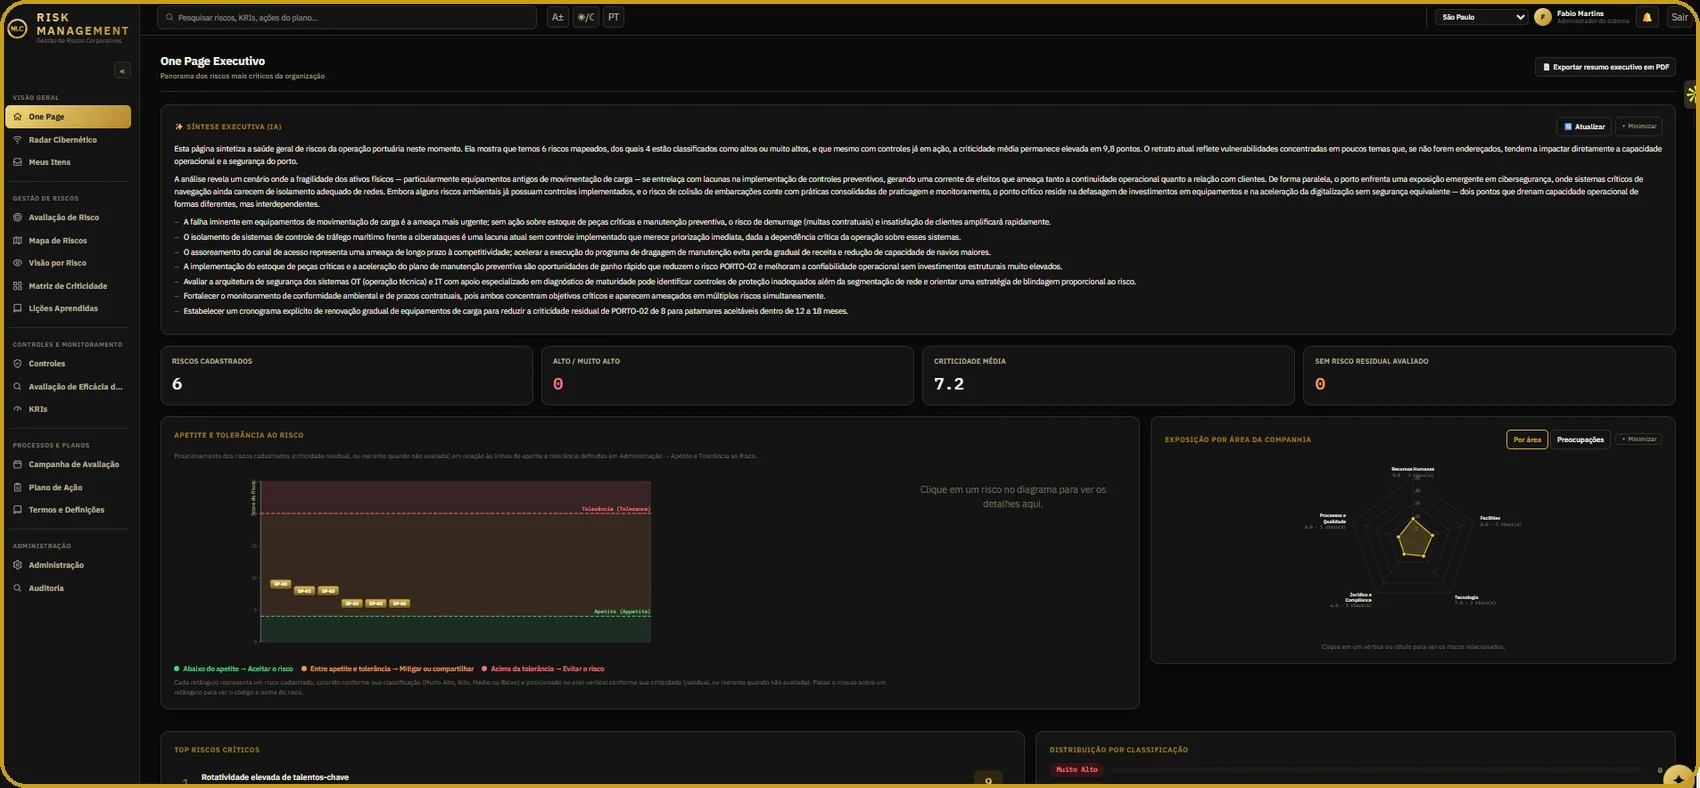Image resolution: width=1700 pixels, height=788 pixels.
Task: Switch to the Preocupações tab
Action: point(1580,439)
